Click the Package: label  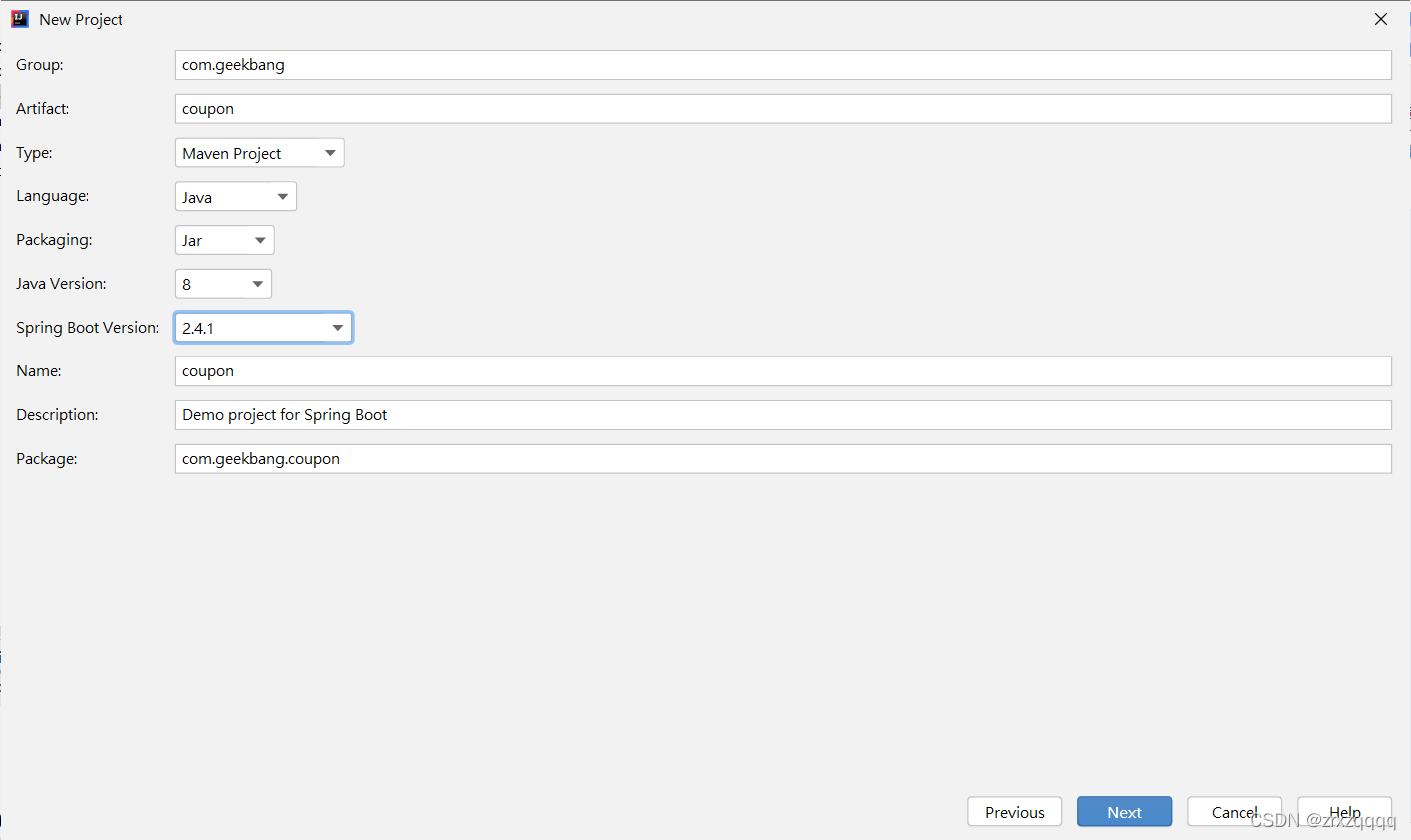click(x=47, y=459)
